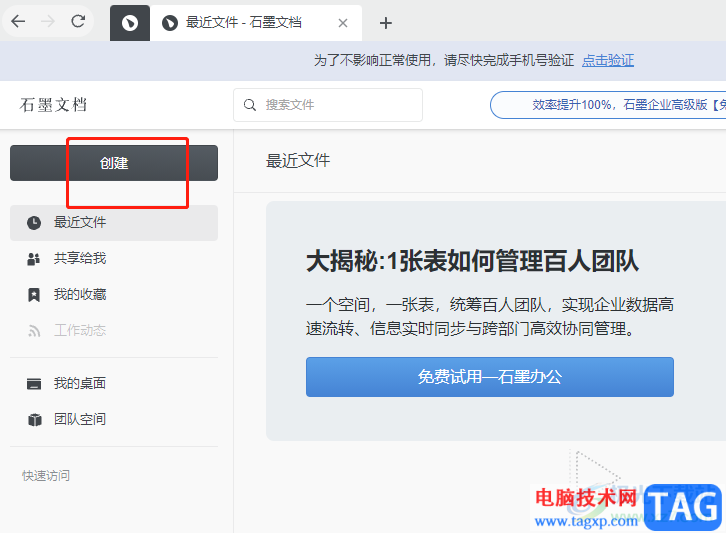
Task: Click the 最近文件 page heading
Action: (298, 161)
